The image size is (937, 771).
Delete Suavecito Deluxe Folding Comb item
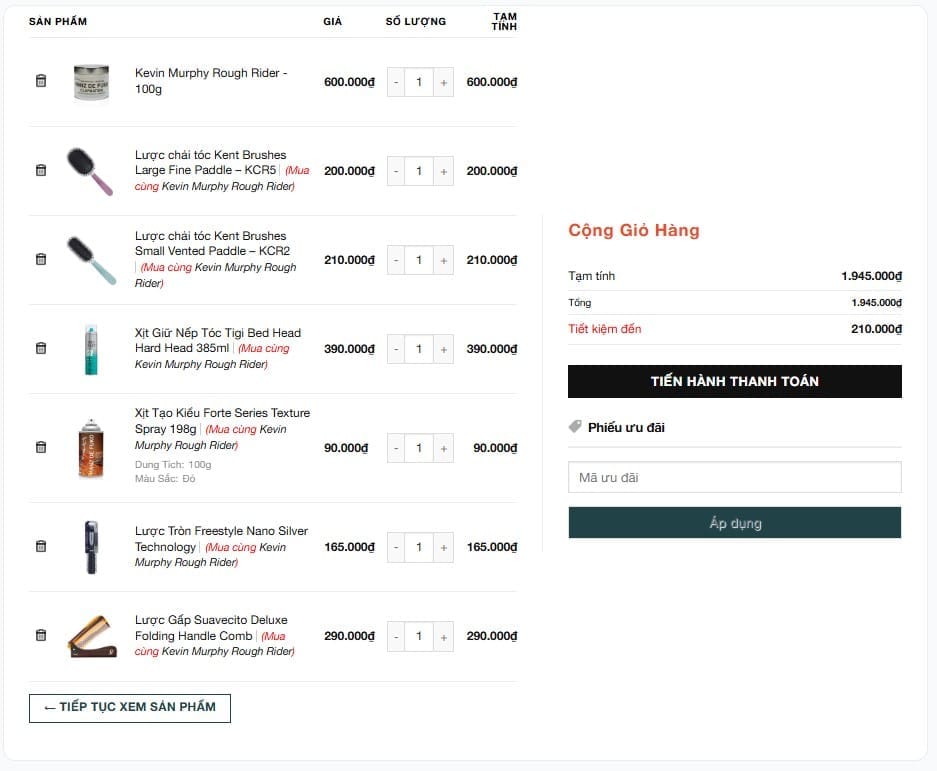[41, 635]
